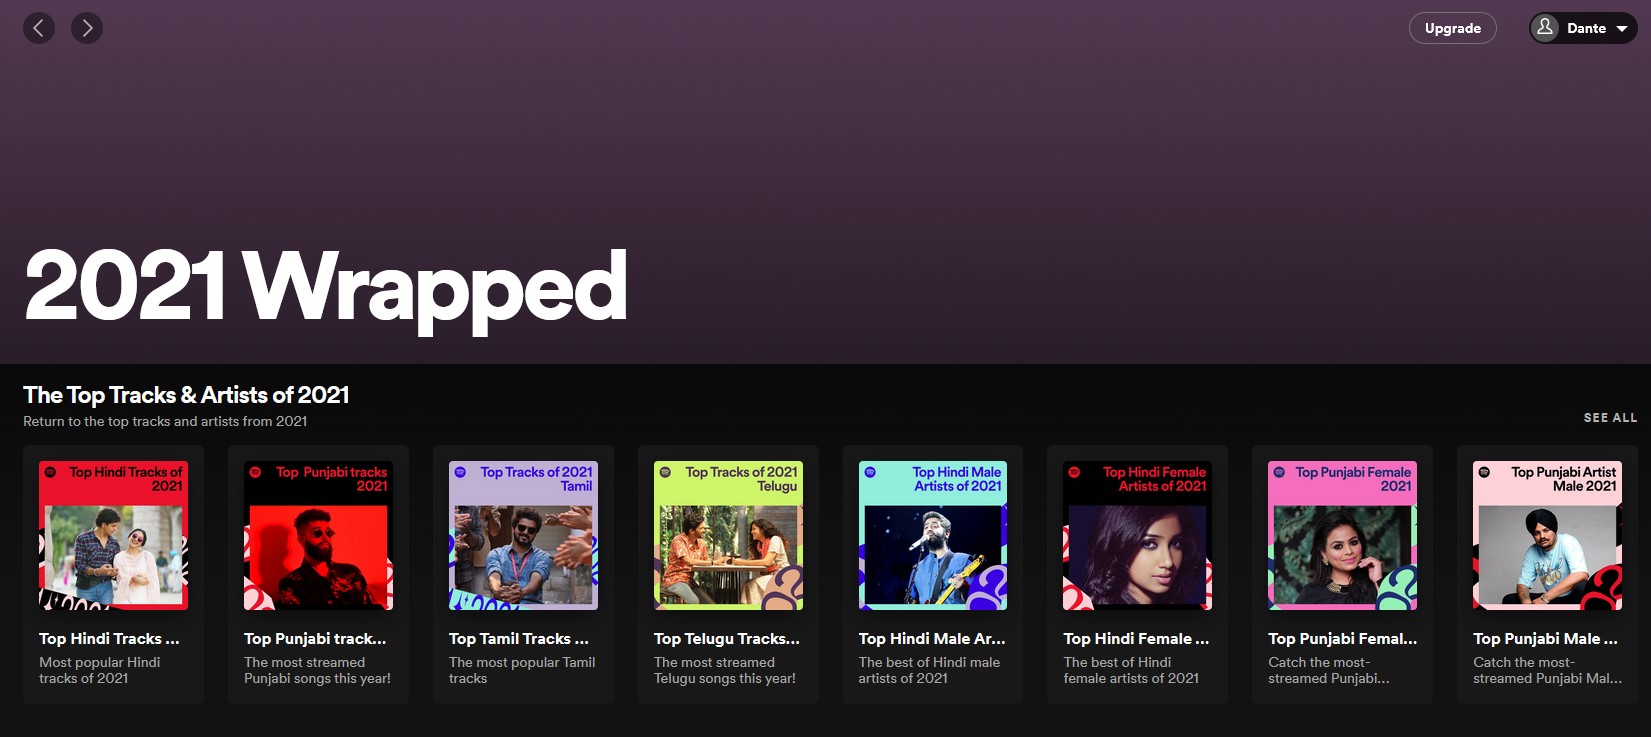Click Spotify logo on Hindi Male Artists cover
Viewport: 1651px width, 737px height.
tap(870, 472)
